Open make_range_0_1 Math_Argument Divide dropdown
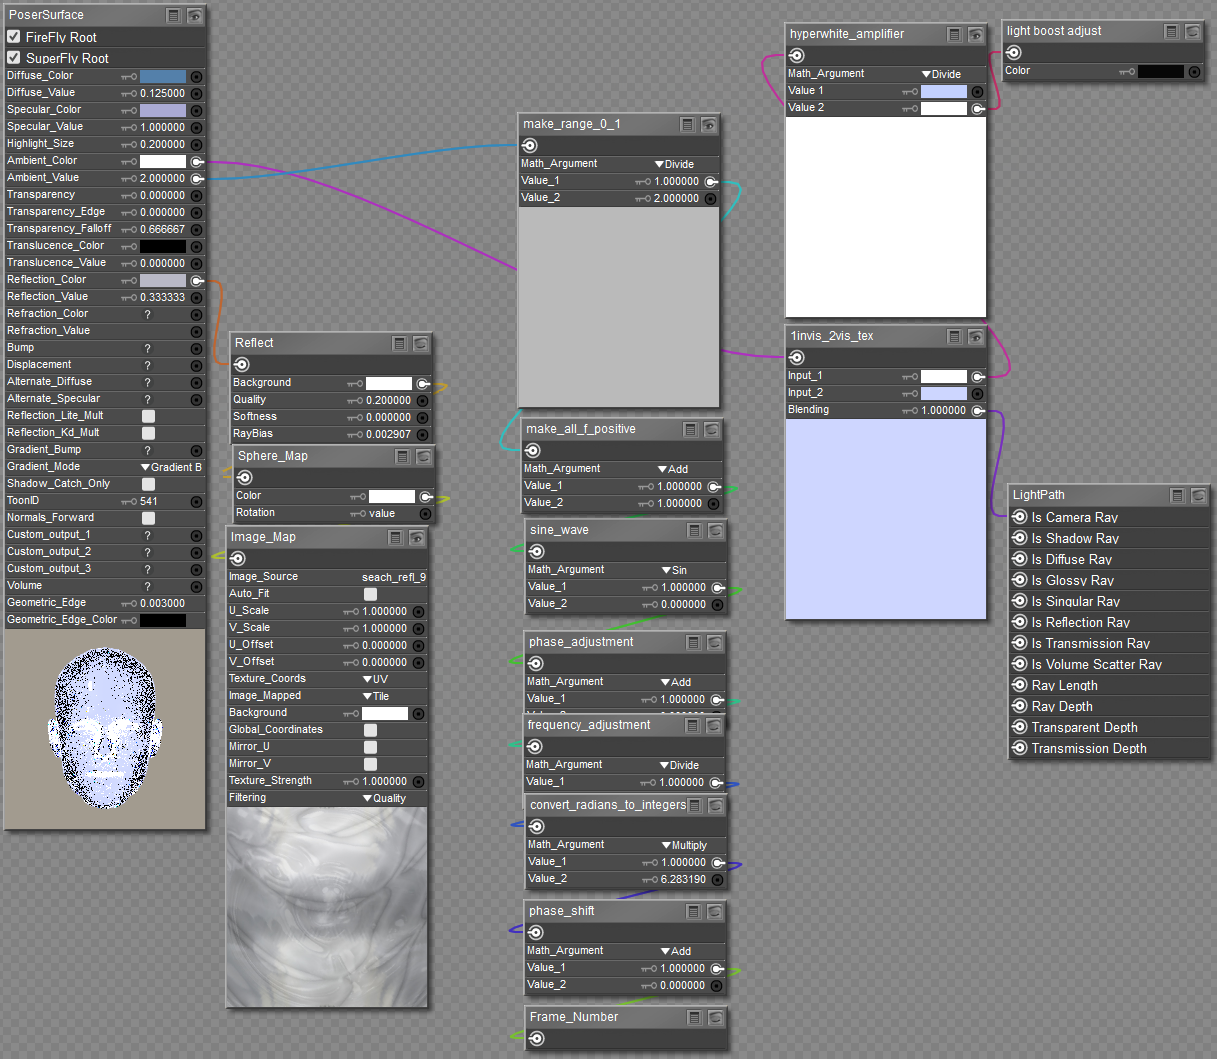The image size is (1217, 1059). [x=674, y=164]
